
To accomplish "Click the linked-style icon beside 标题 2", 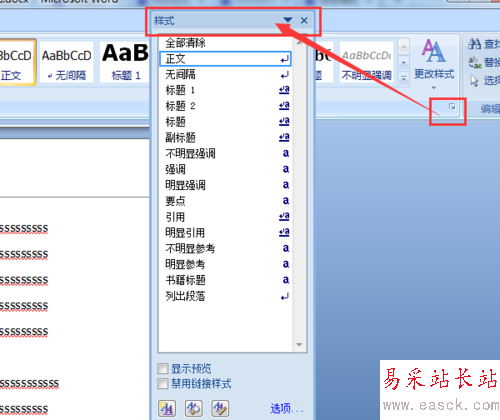I will click(x=284, y=106).
